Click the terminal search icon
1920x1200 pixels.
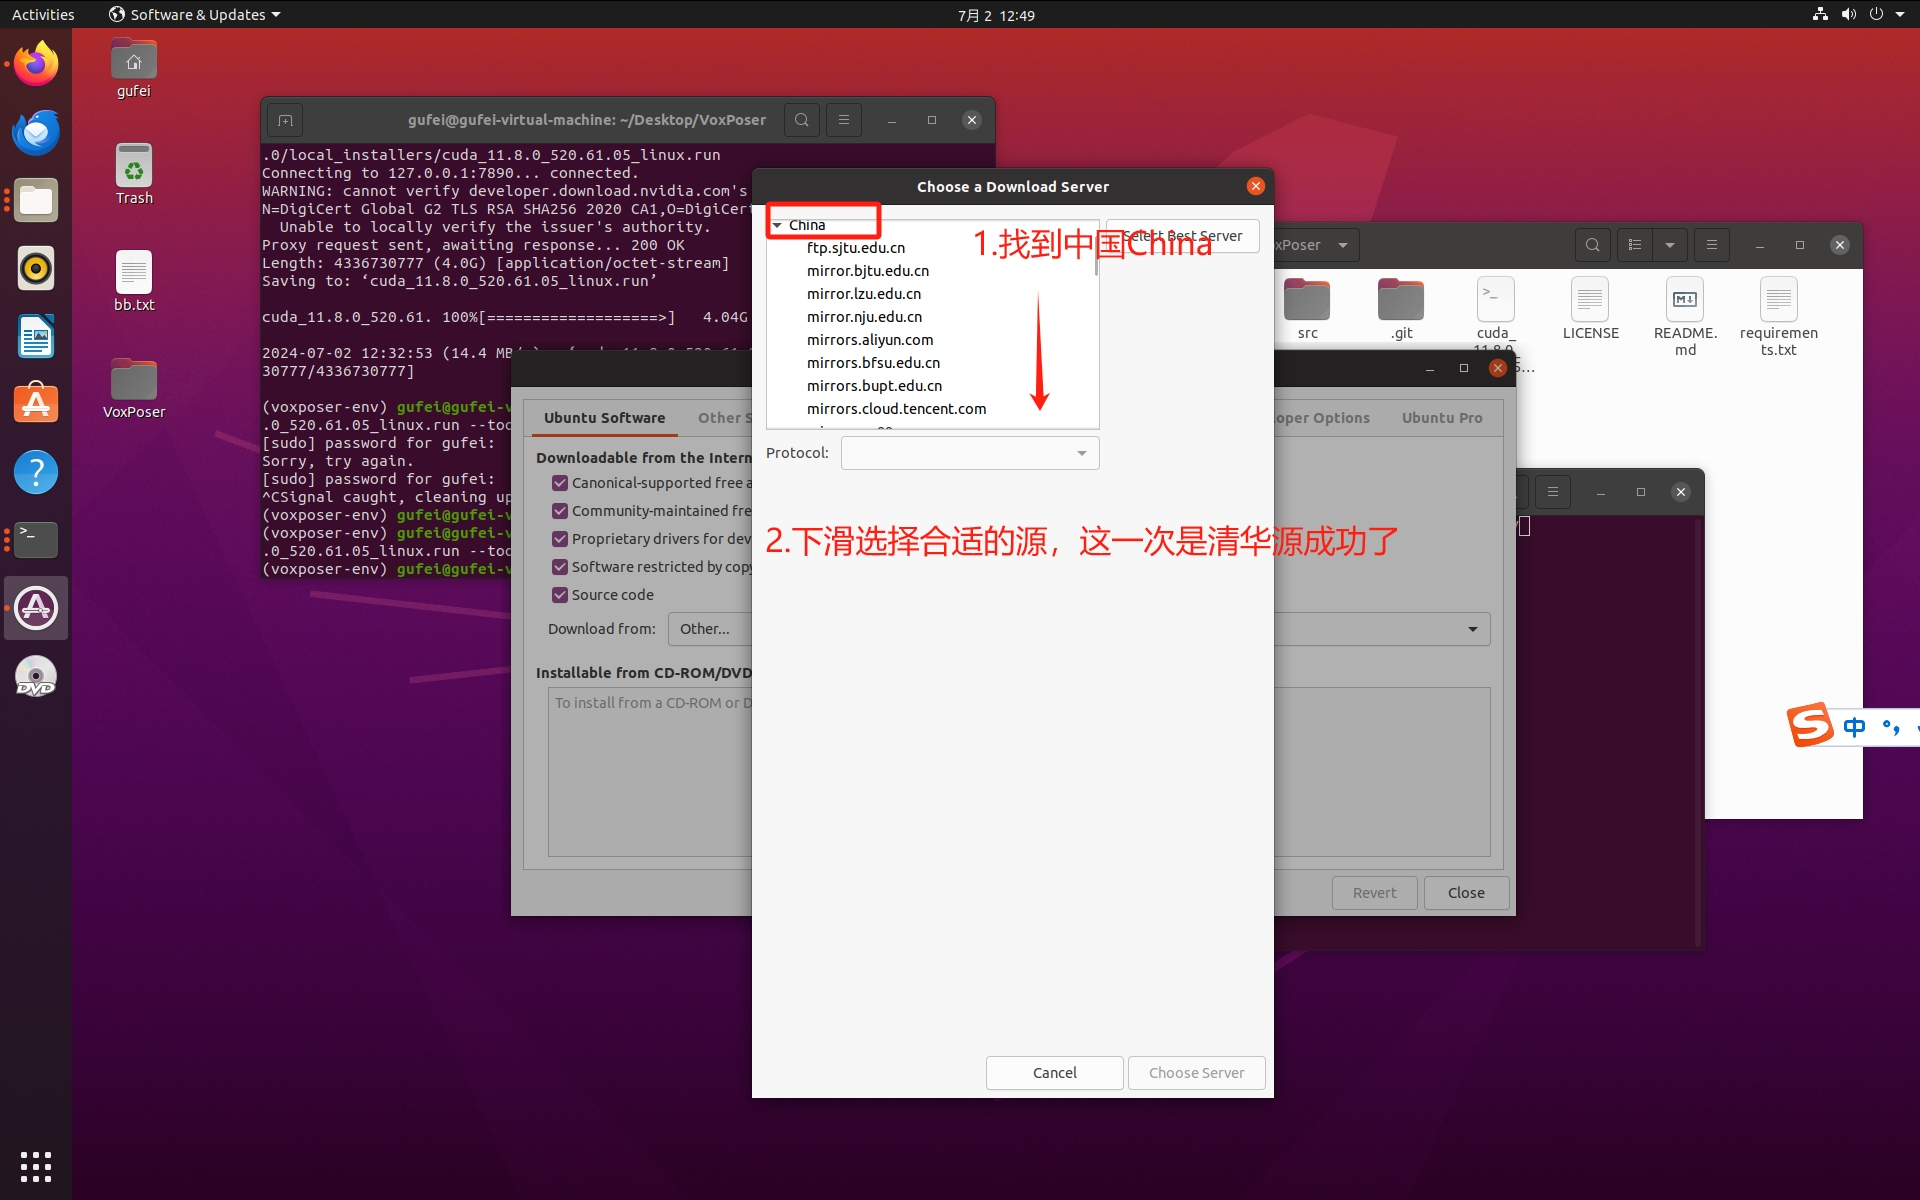(801, 120)
